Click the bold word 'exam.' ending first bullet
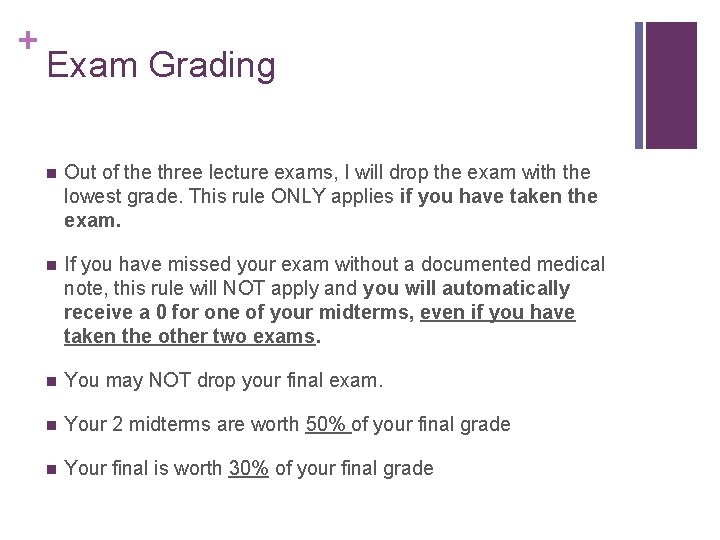This screenshot has width=720, height=540. click(x=92, y=221)
